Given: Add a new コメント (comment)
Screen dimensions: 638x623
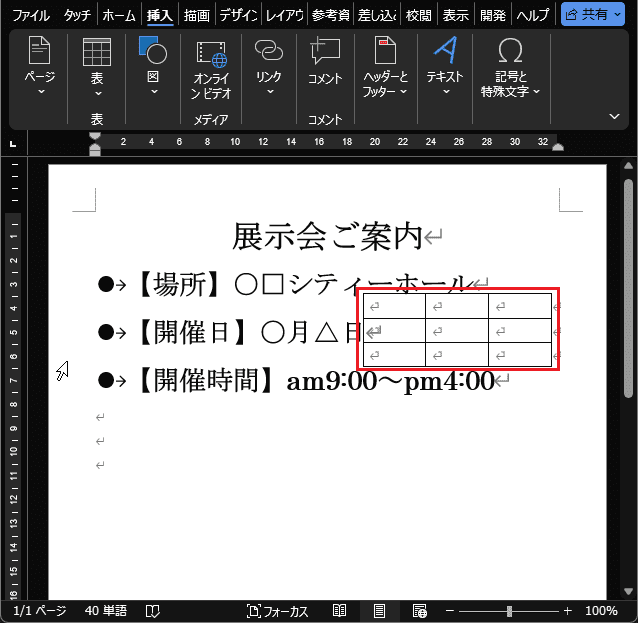Looking at the screenshot, I should tap(325, 62).
